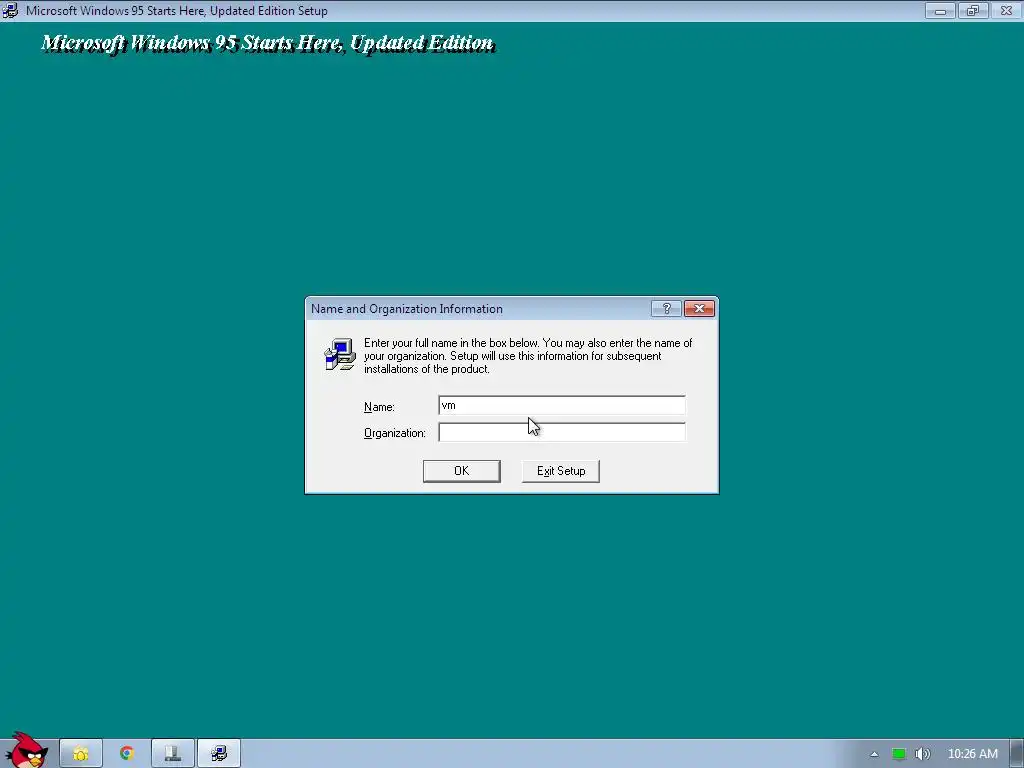
Task: Click the 10:26 AM clock
Action: click(x=972, y=754)
